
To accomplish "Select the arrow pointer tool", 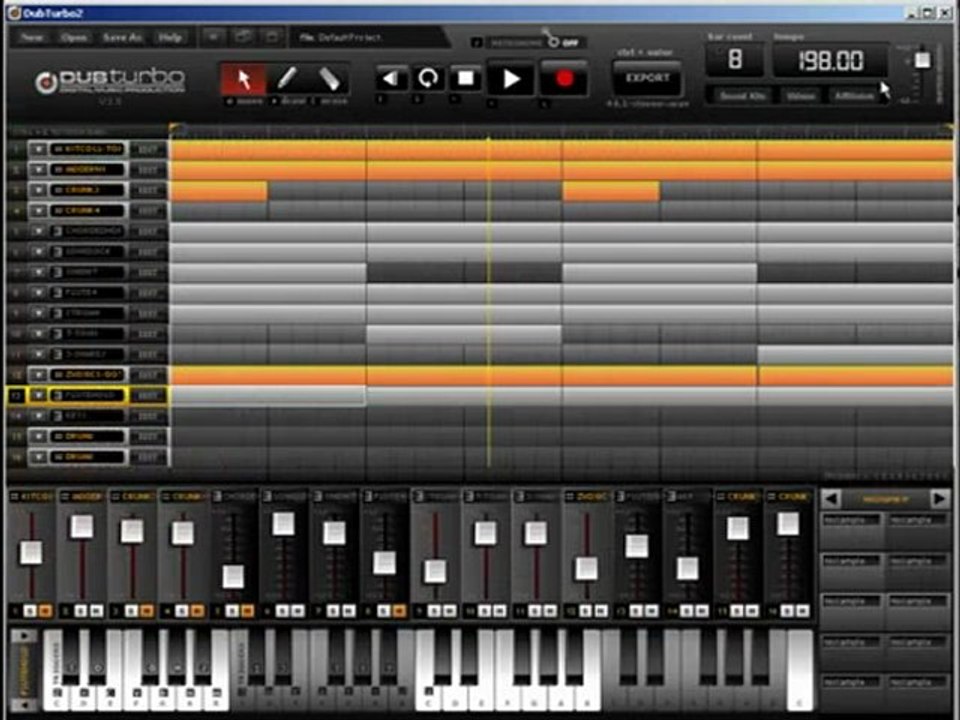I will (x=244, y=79).
